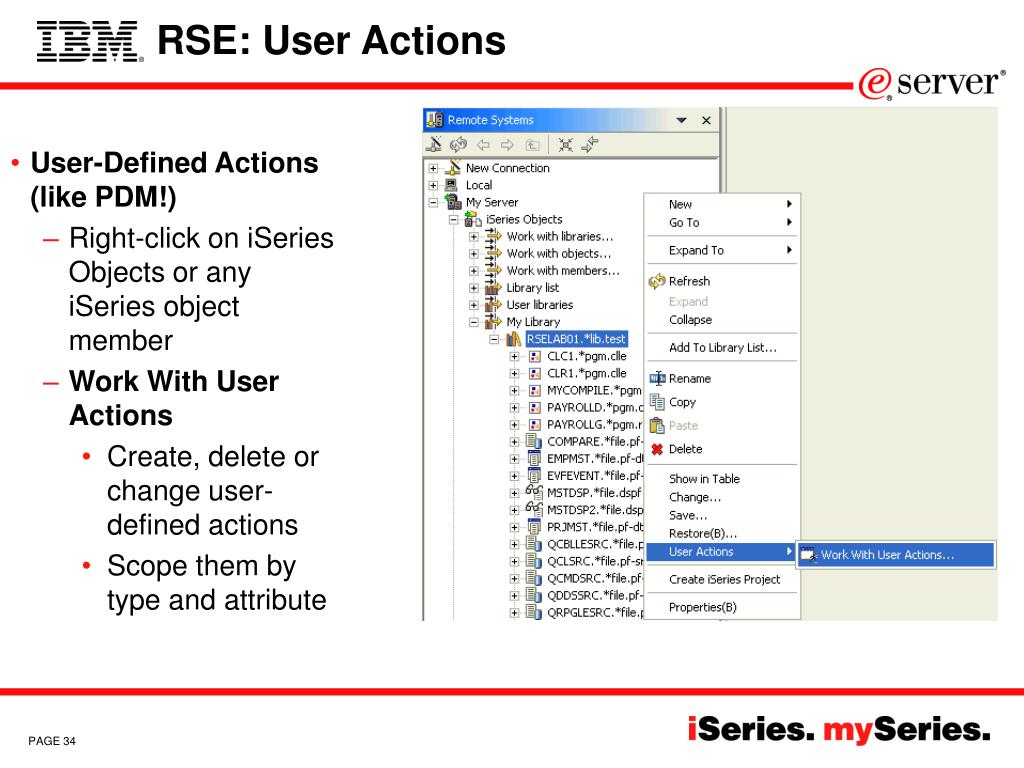This screenshot has width=1024, height=768.
Task: Collapse the My Server node
Action: click(434, 202)
